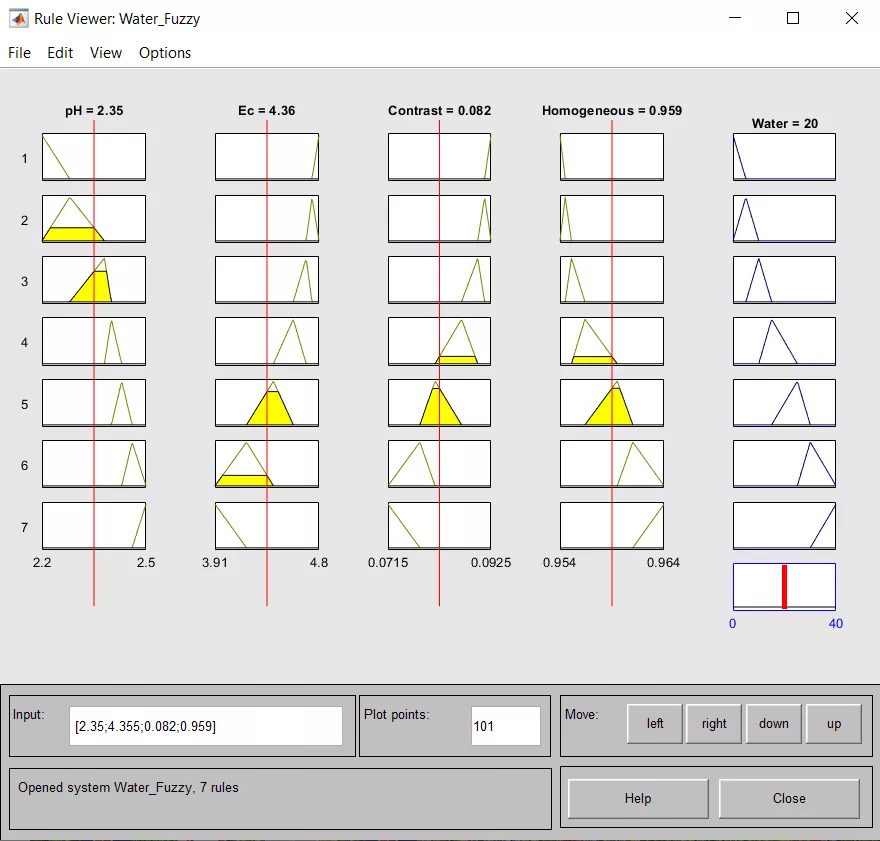Click the Water = 20 output title
Screen dimensions: 880x841
pos(785,123)
